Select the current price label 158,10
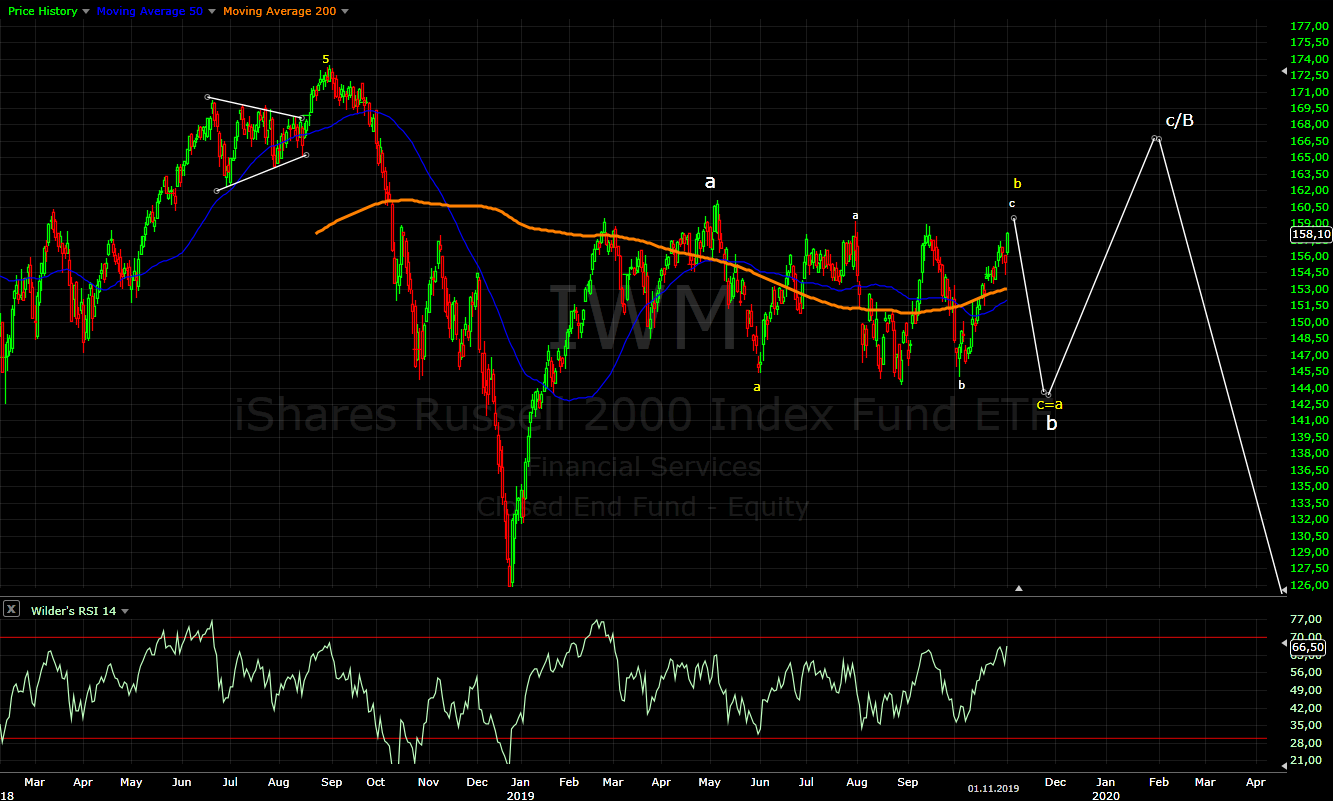This screenshot has height=801, width=1333. 1311,234
